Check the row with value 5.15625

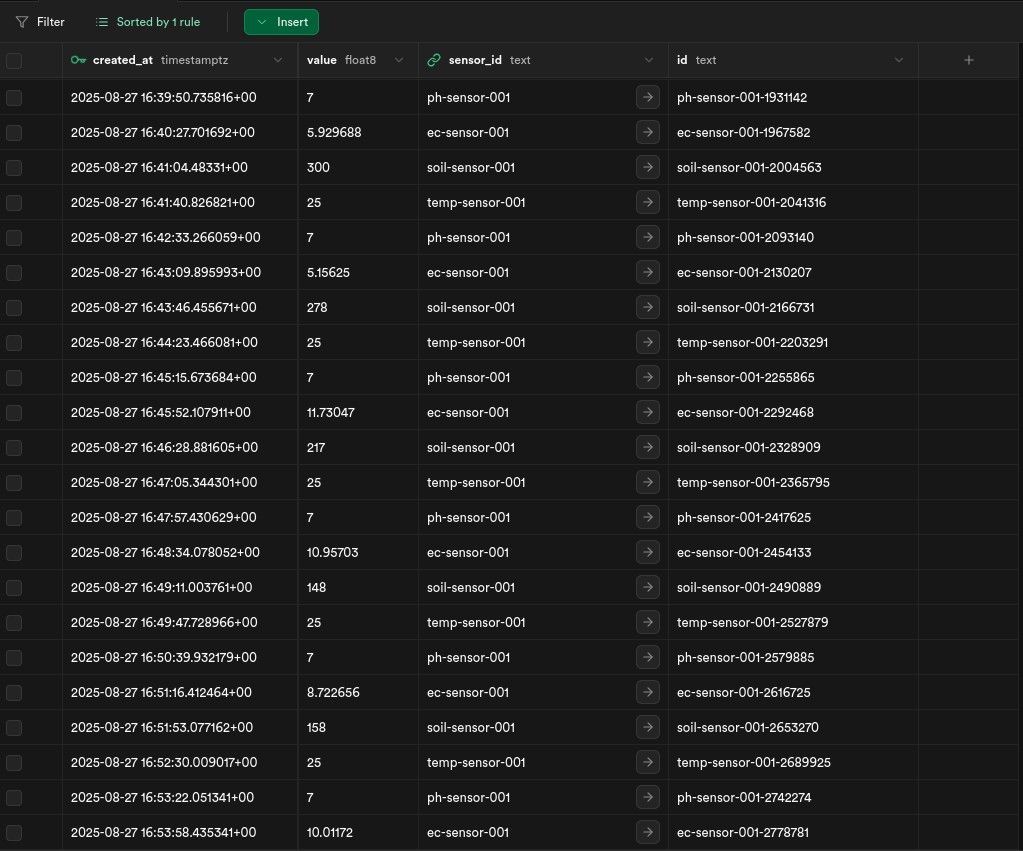tap(14, 272)
